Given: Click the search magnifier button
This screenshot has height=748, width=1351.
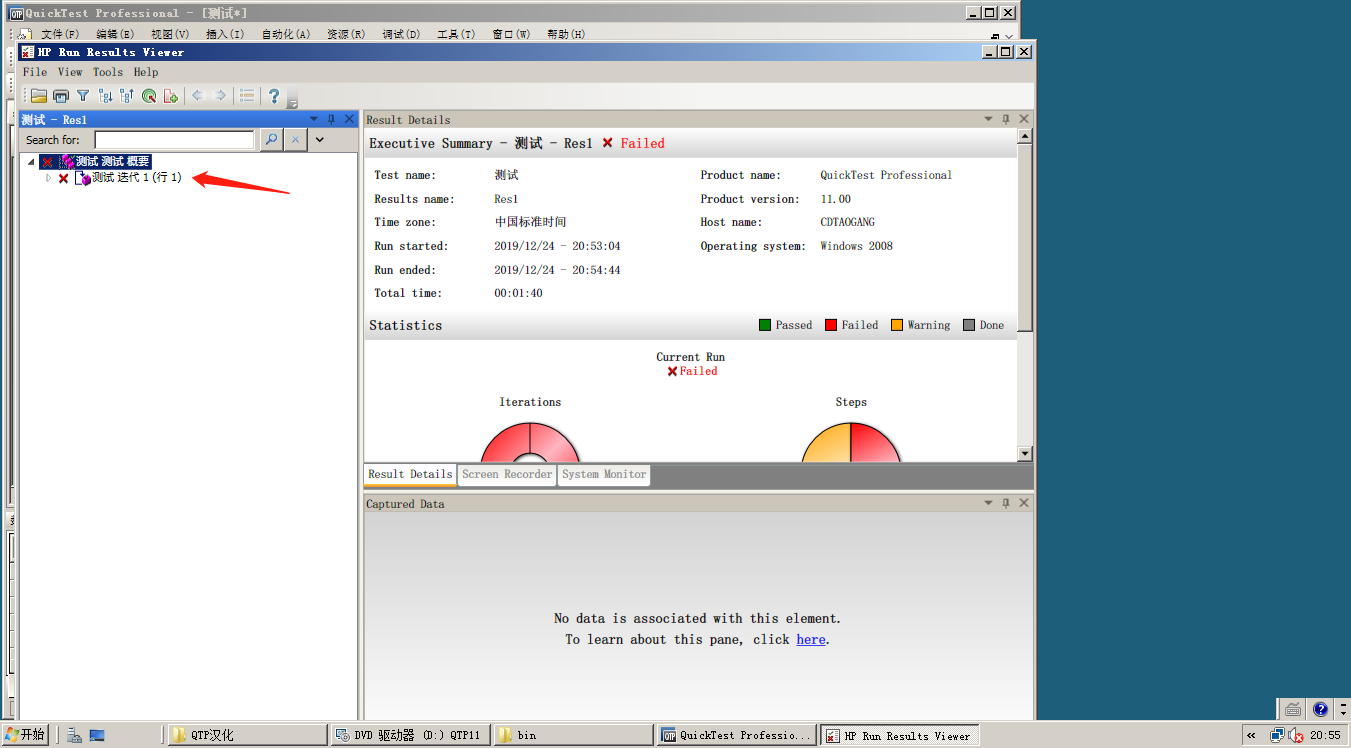Looking at the screenshot, I should click(x=271, y=140).
